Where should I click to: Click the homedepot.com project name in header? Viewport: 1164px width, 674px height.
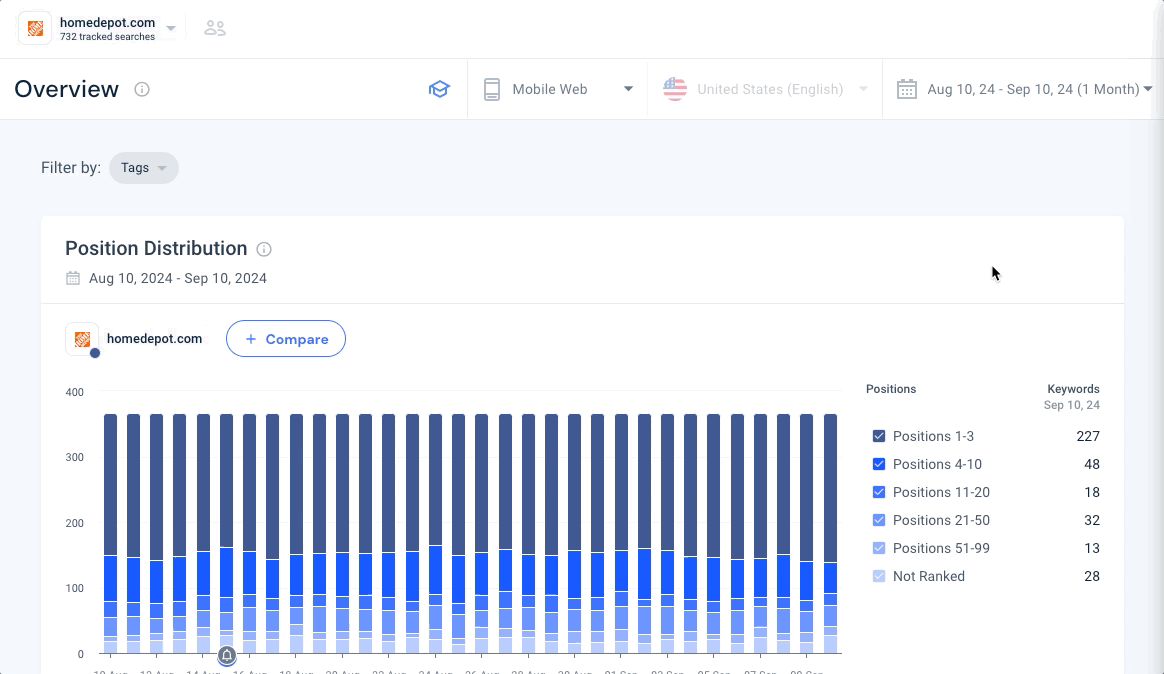tap(108, 22)
